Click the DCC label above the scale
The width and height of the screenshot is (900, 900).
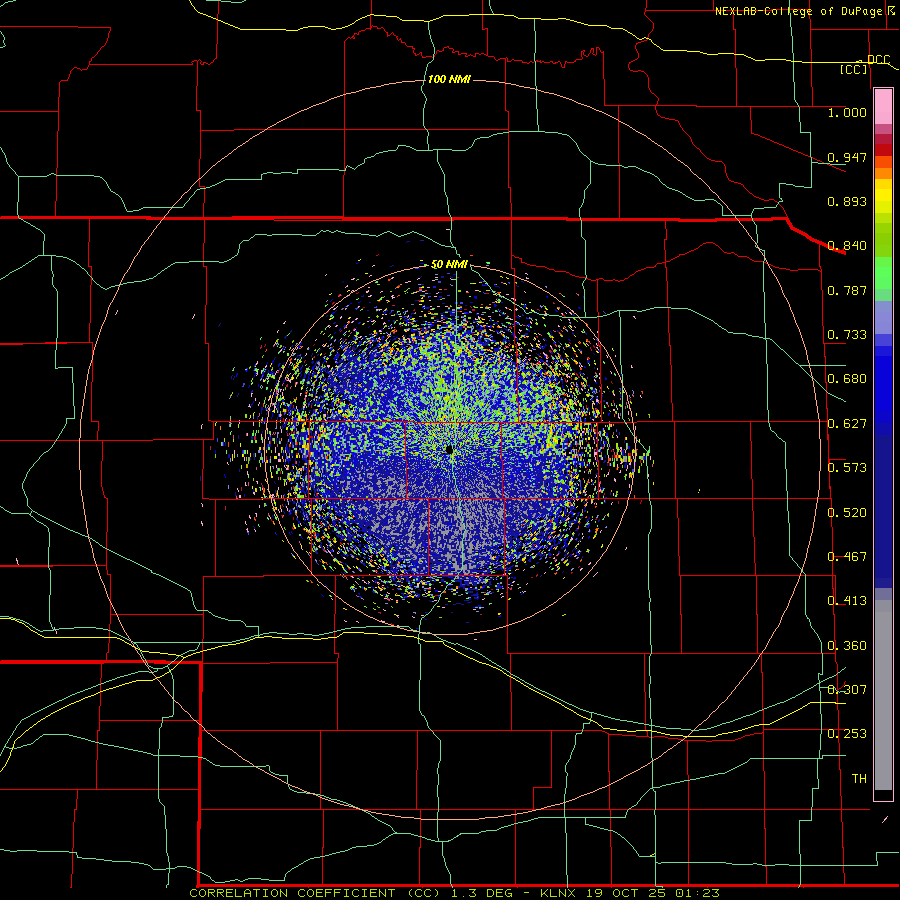[878, 59]
